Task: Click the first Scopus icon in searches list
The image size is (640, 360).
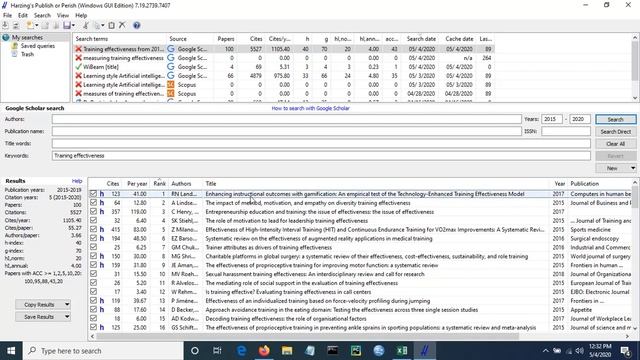Action: (x=171, y=85)
